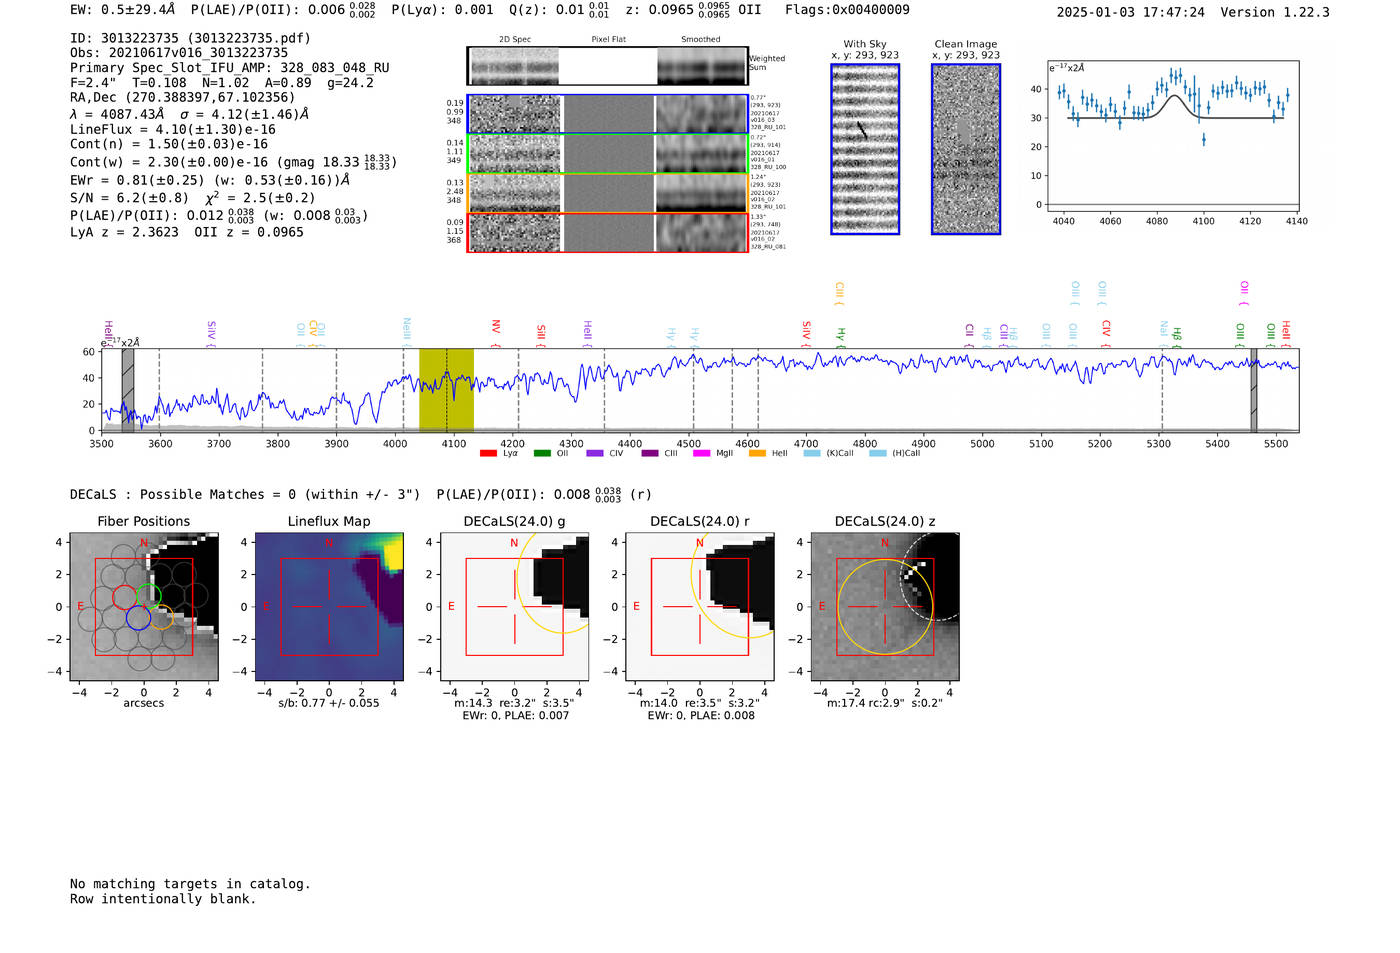
Task: Click the orange fiber circle in Fiber Positions
Action: click(x=160, y=617)
